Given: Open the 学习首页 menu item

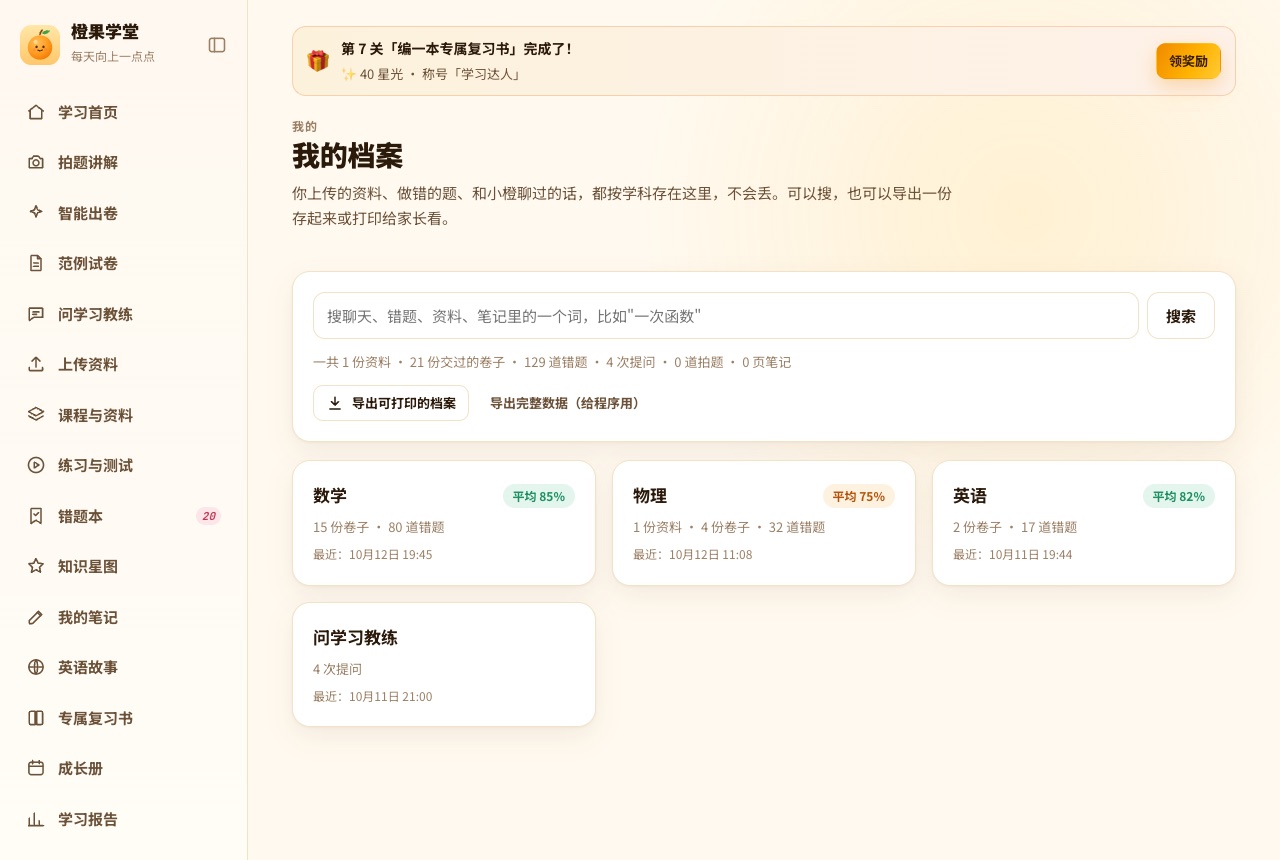Looking at the screenshot, I should (x=124, y=112).
